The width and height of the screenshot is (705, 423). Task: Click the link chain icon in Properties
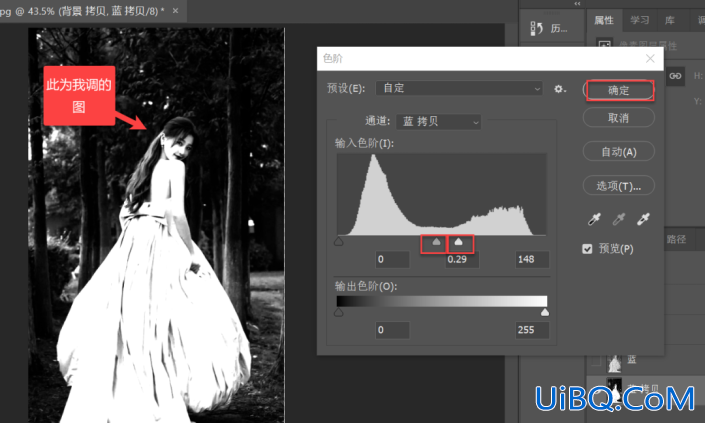pos(675,76)
